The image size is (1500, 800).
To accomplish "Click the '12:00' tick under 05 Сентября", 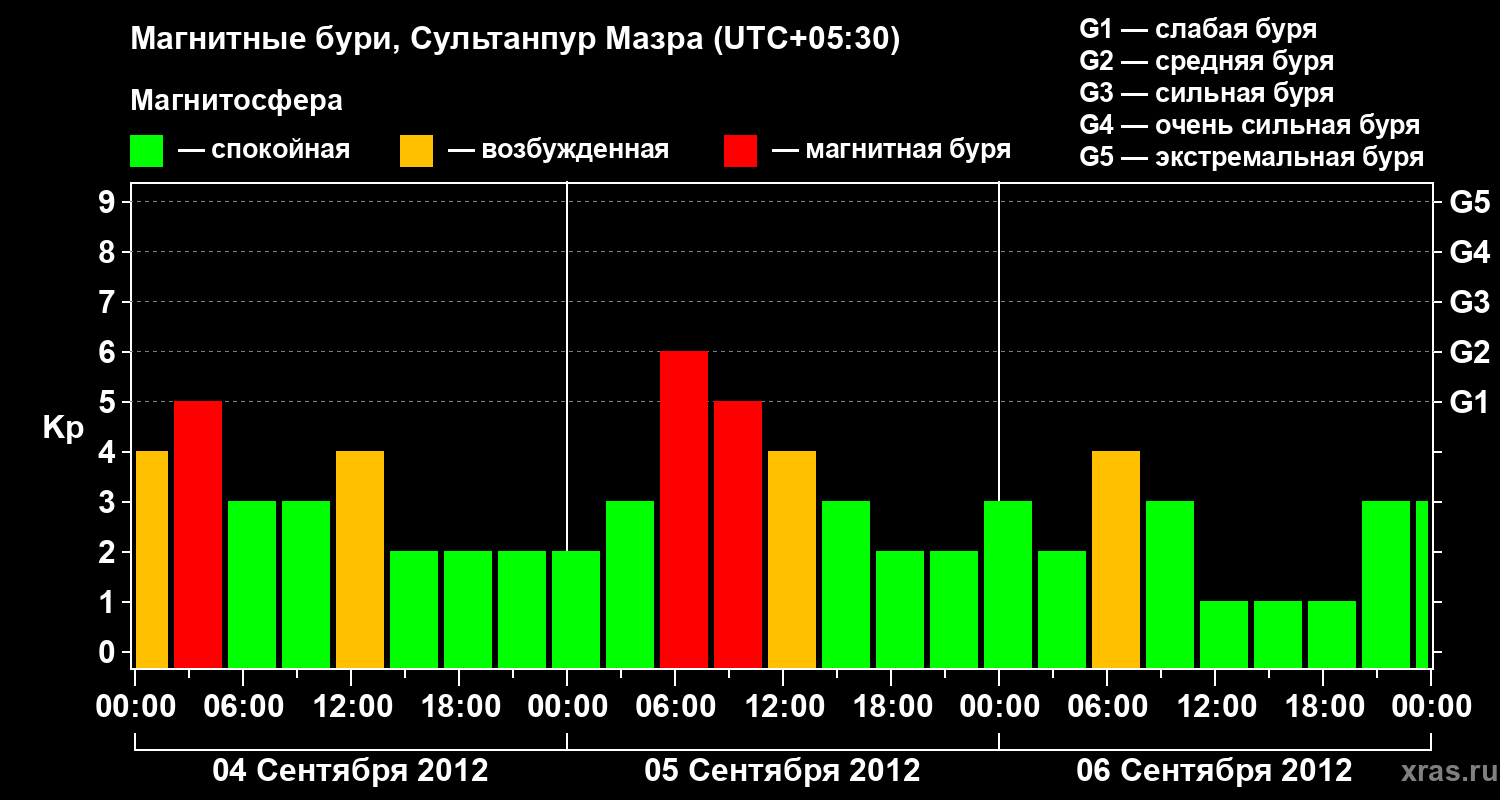I will (x=783, y=707).
